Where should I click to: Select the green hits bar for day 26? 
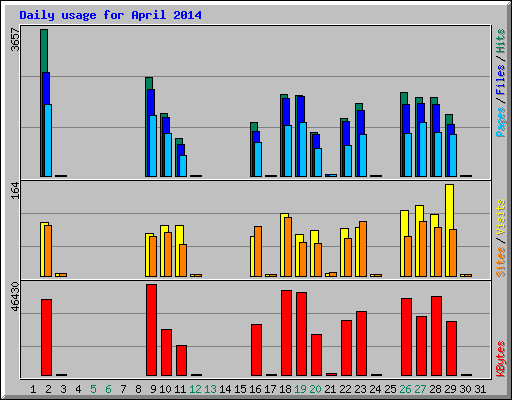pyautogui.click(x=404, y=98)
